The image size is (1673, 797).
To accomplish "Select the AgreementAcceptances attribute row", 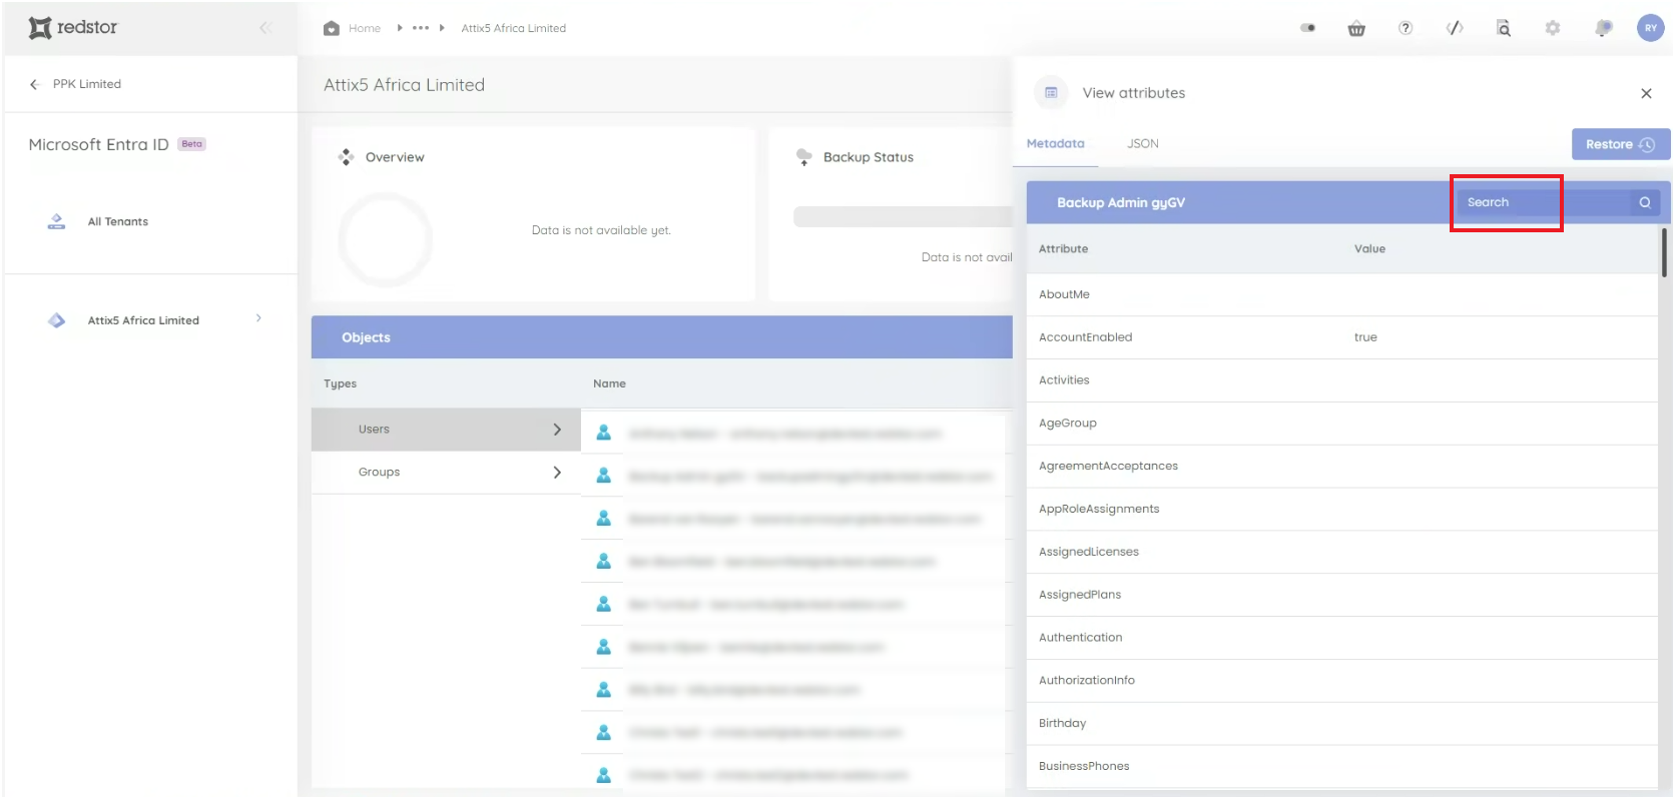I will (1342, 466).
